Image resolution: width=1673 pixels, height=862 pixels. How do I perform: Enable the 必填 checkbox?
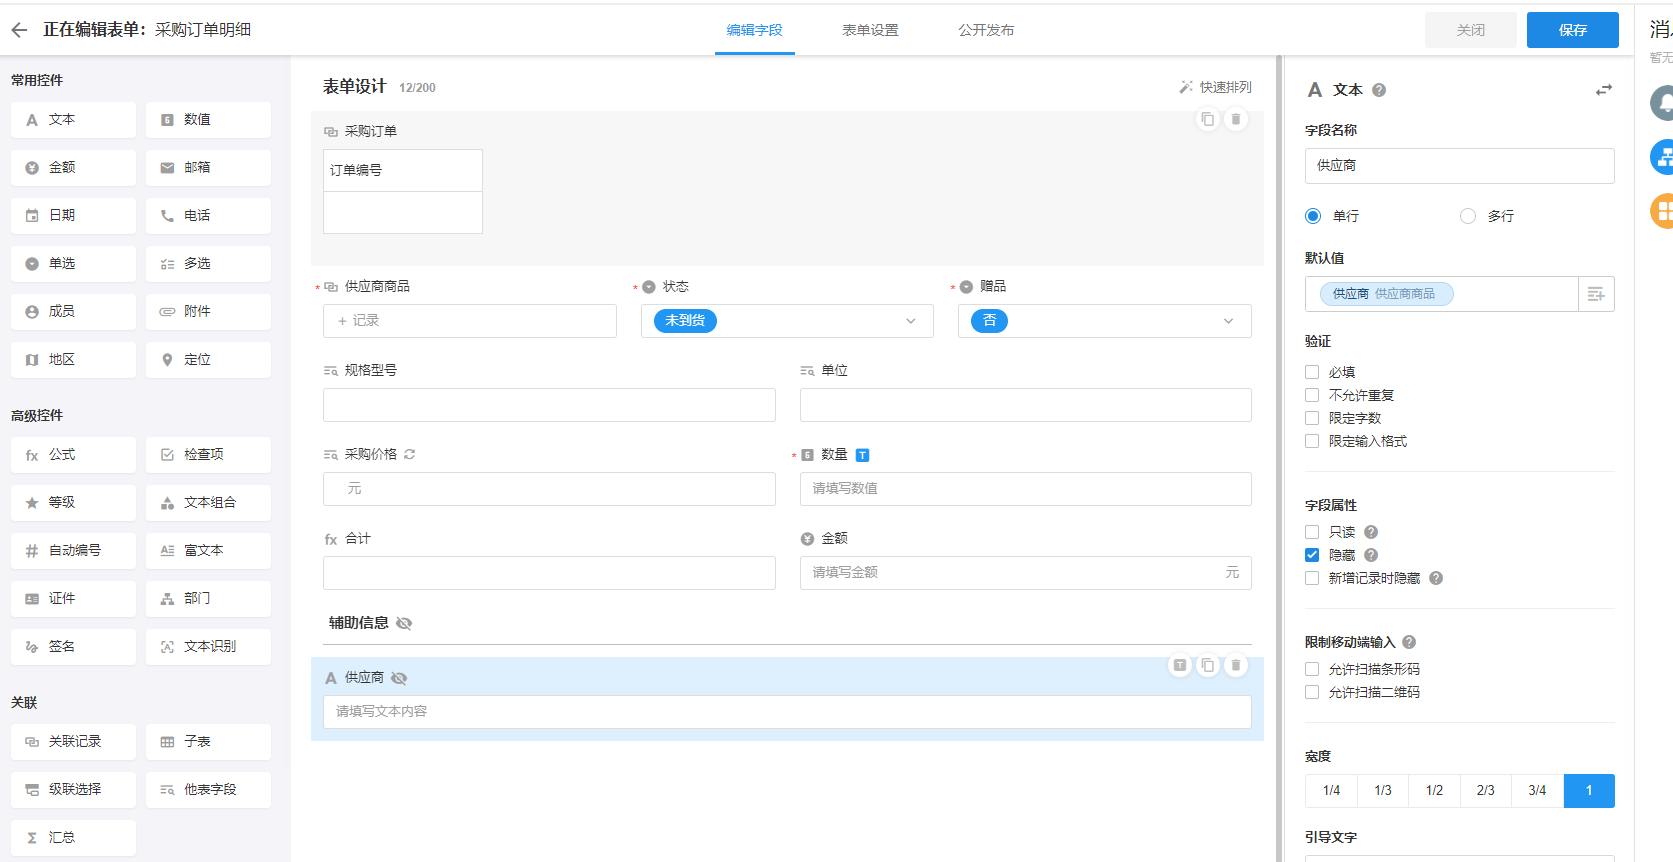coord(1312,372)
